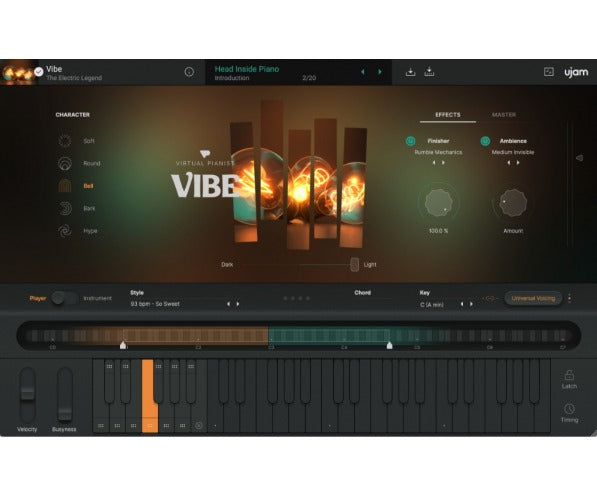Click the Introduction preset category text
Screen dimensions: 597x497
[x=232, y=78]
